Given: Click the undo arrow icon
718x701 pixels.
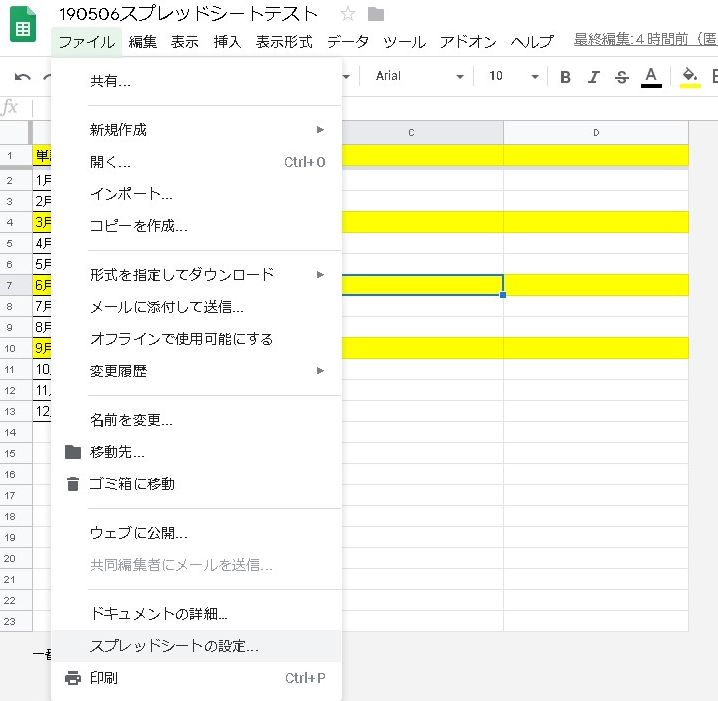Looking at the screenshot, I should click(22, 76).
